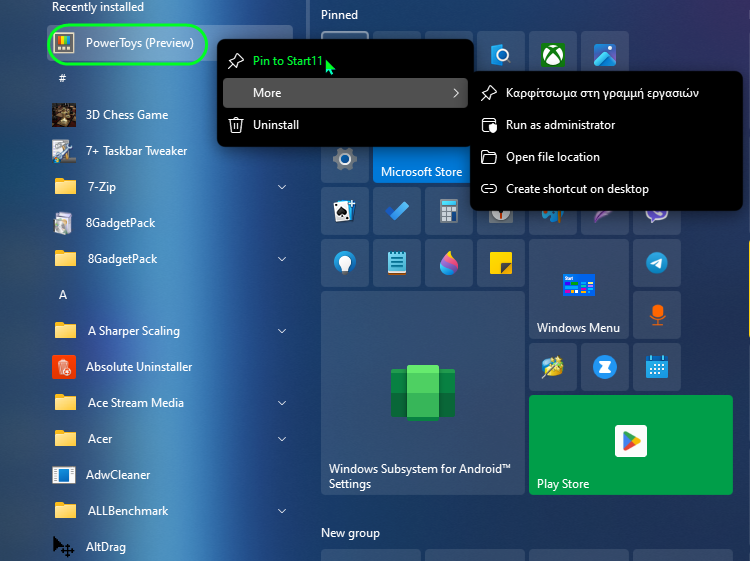Image resolution: width=750 pixels, height=561 pixels.
Task: Launch the Voice Recorder microphone tile
Action: click(656, 315)
